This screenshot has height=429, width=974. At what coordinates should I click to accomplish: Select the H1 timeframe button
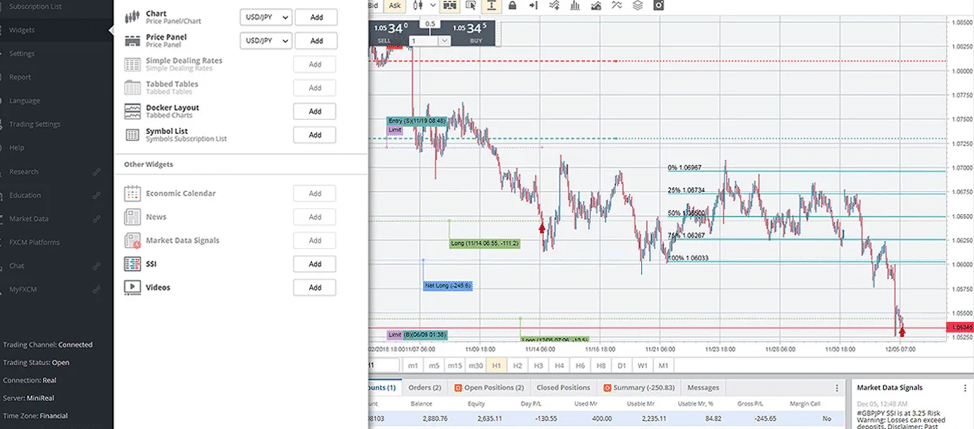coord(496,366)
